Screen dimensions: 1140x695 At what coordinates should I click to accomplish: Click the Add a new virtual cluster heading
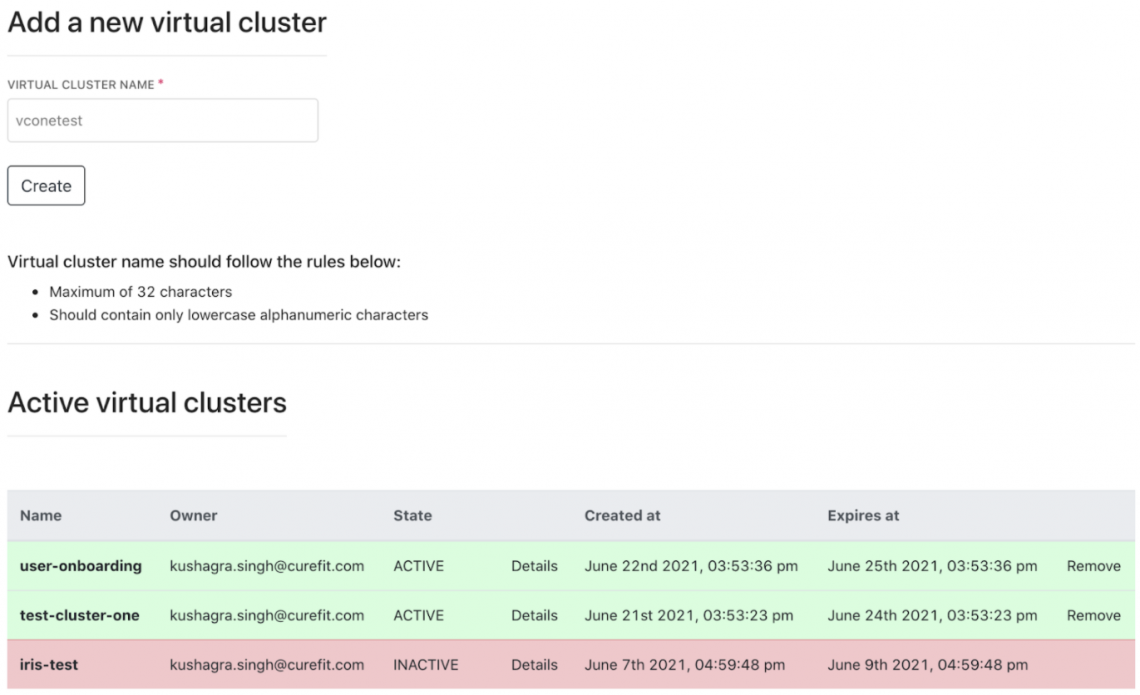167,22
